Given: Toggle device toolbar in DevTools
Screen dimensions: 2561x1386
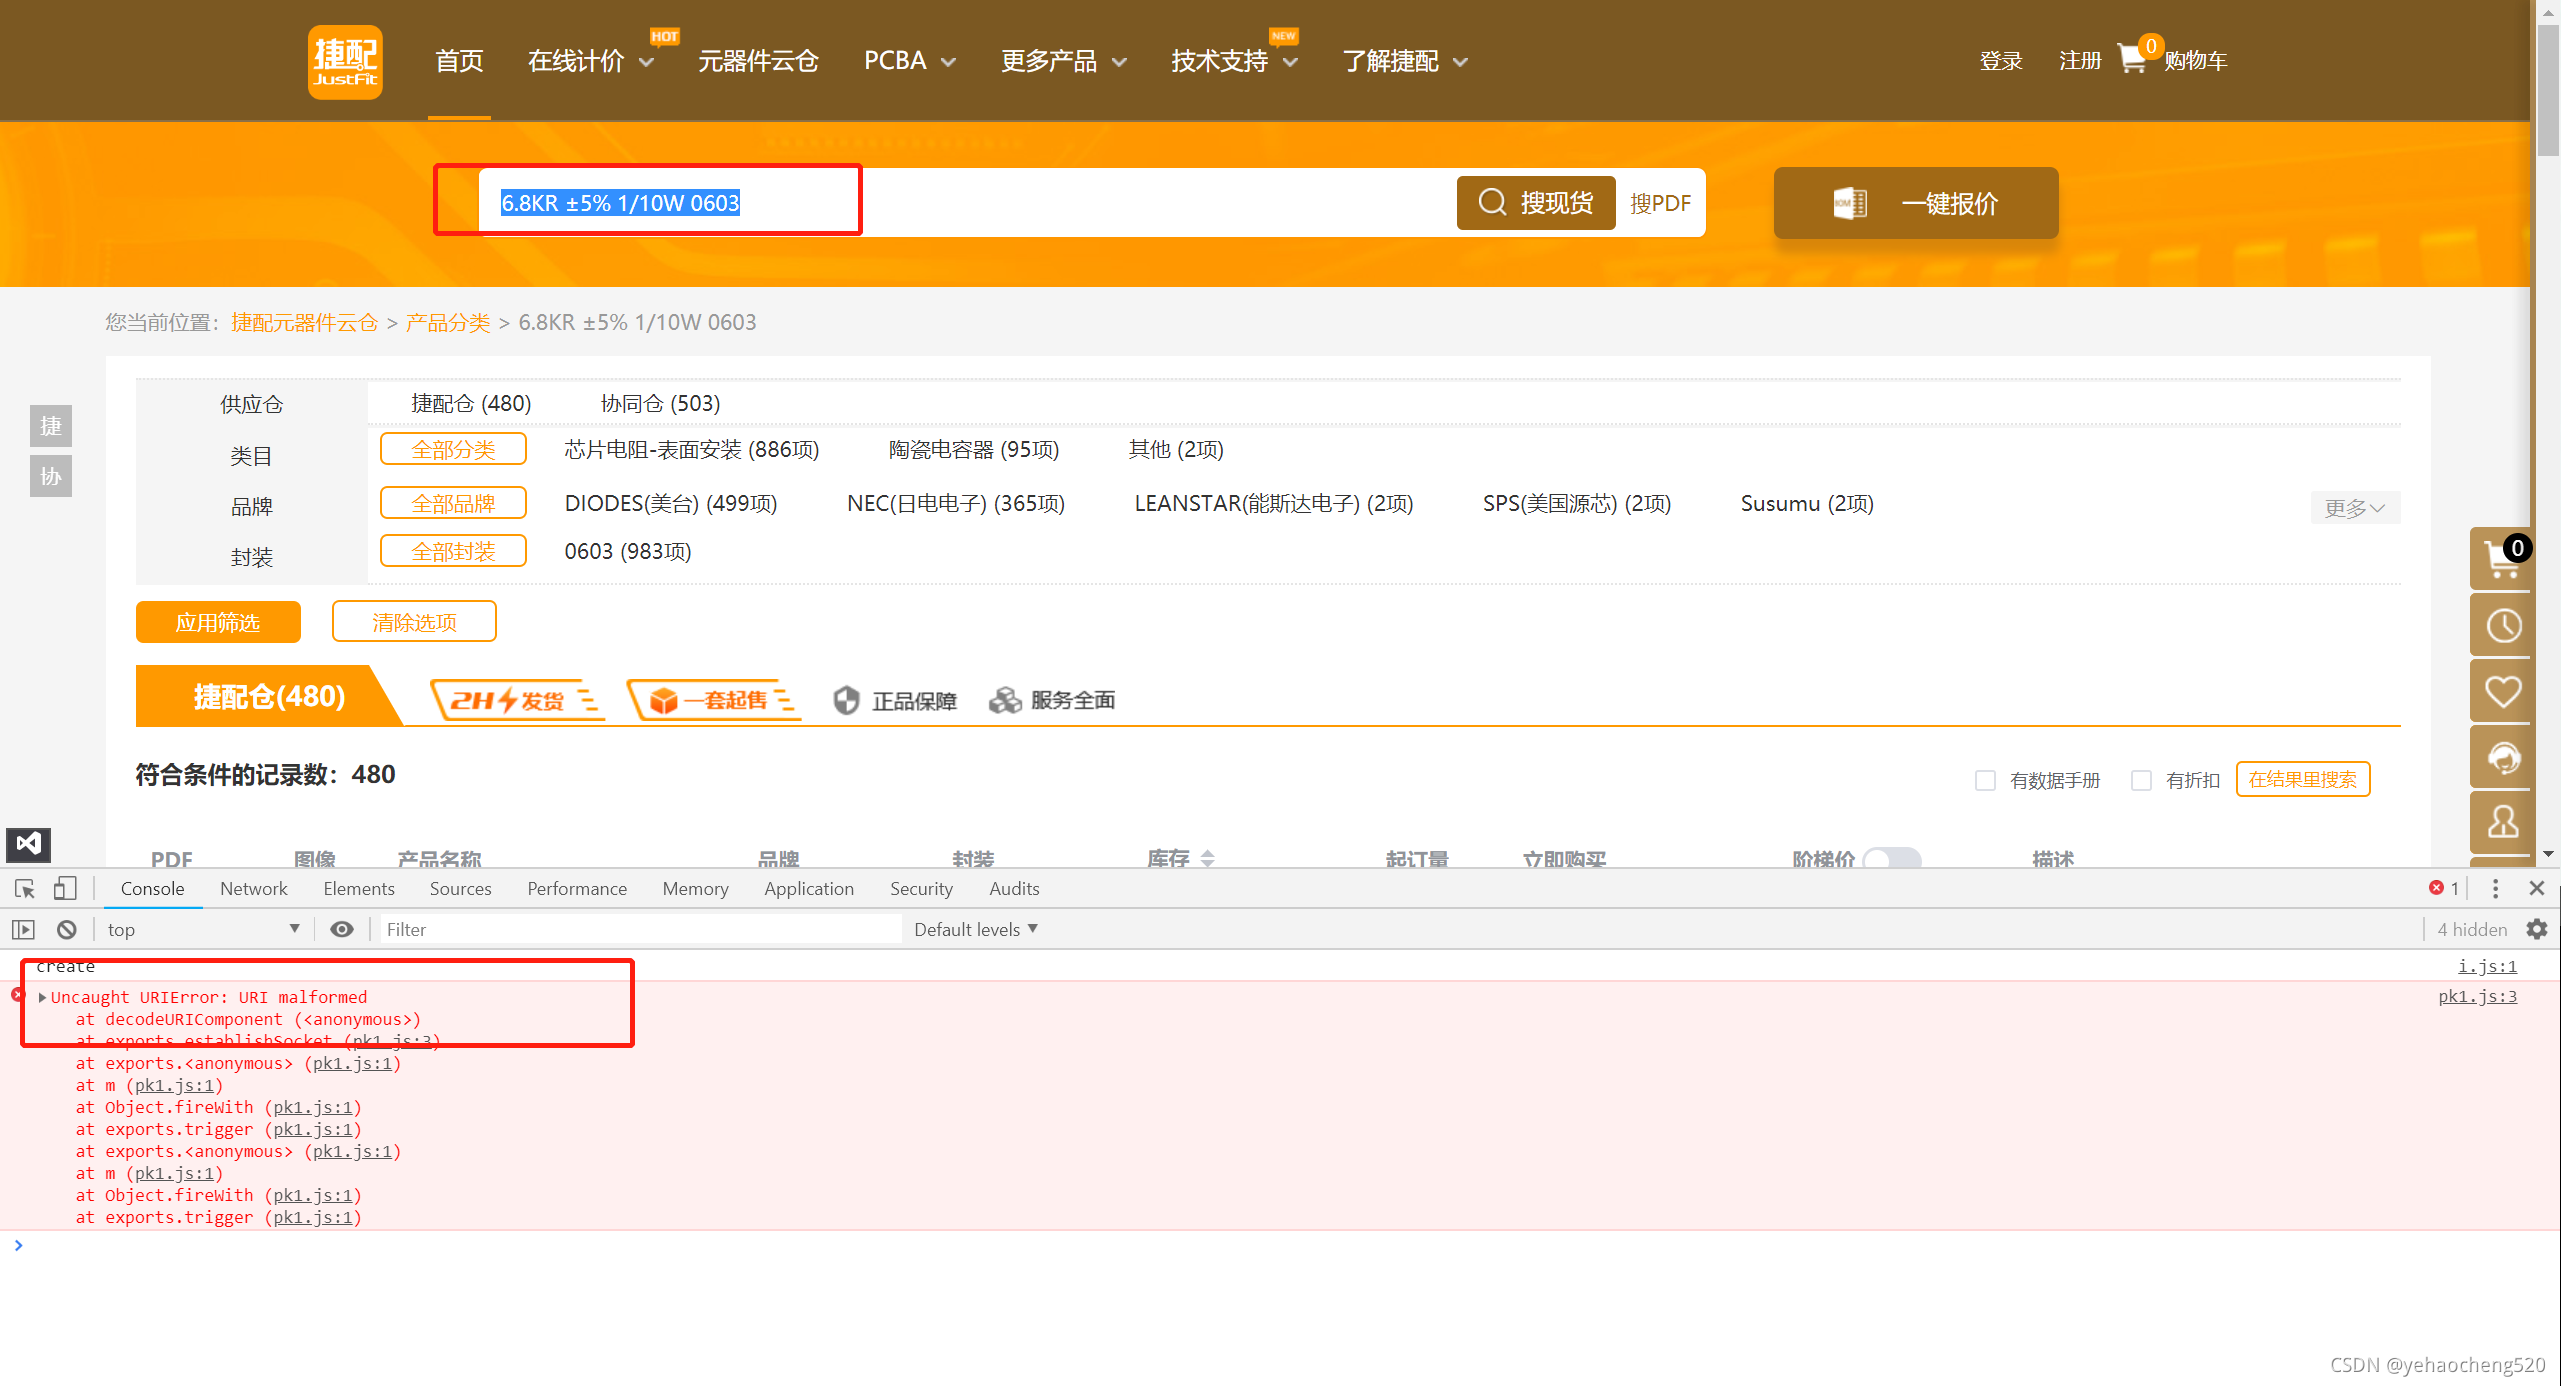Looking at the screenshot, I should coord(64,888).
